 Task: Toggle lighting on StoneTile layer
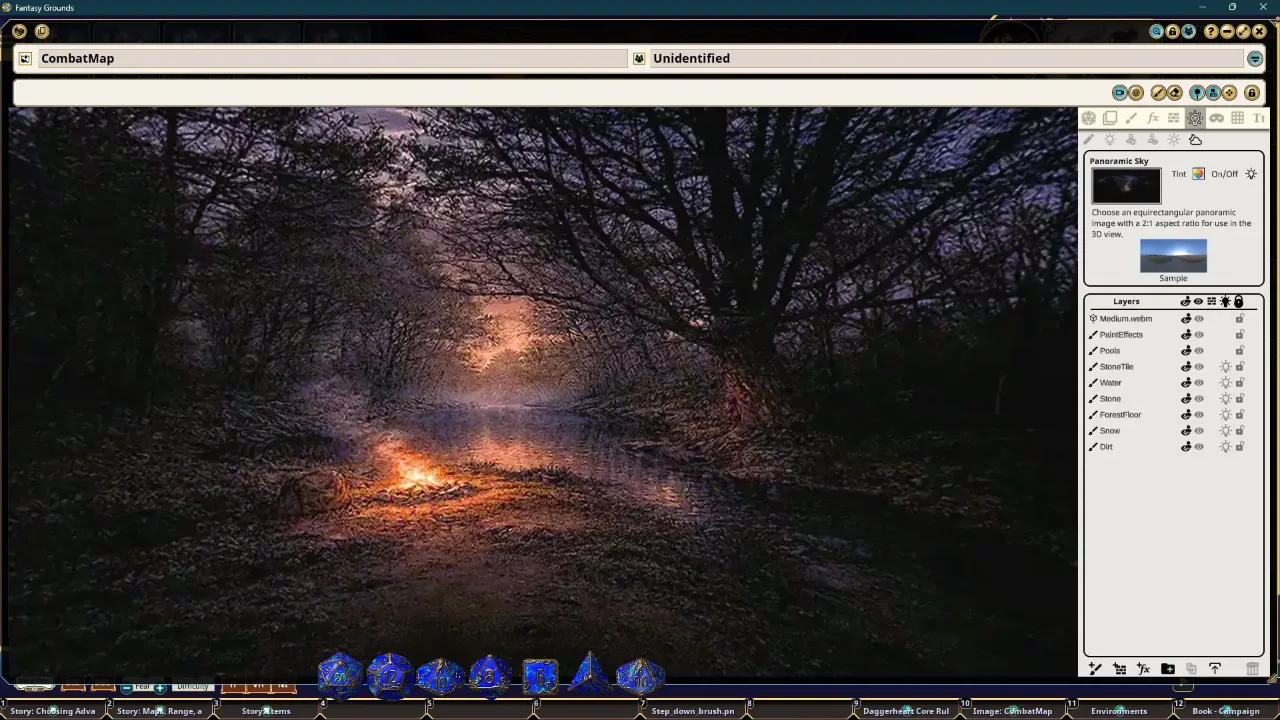1225,367
